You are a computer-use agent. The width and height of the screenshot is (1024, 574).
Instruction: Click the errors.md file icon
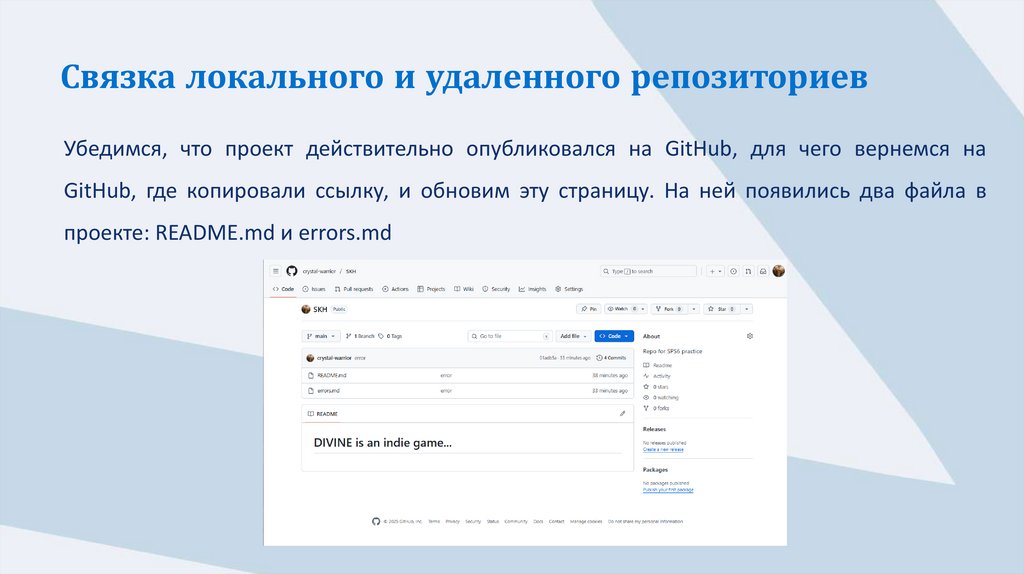pos(311,391)
